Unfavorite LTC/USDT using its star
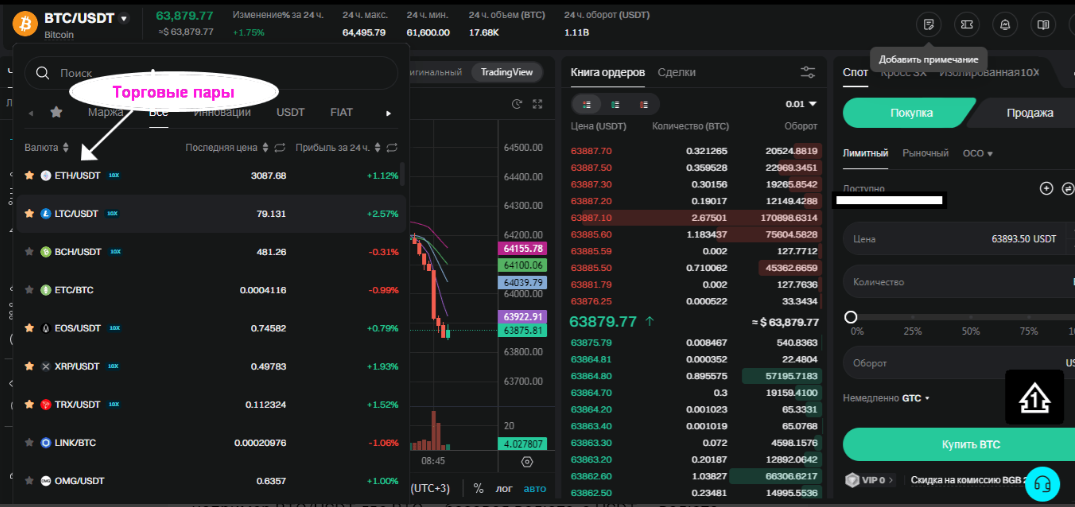 (29, 214)
